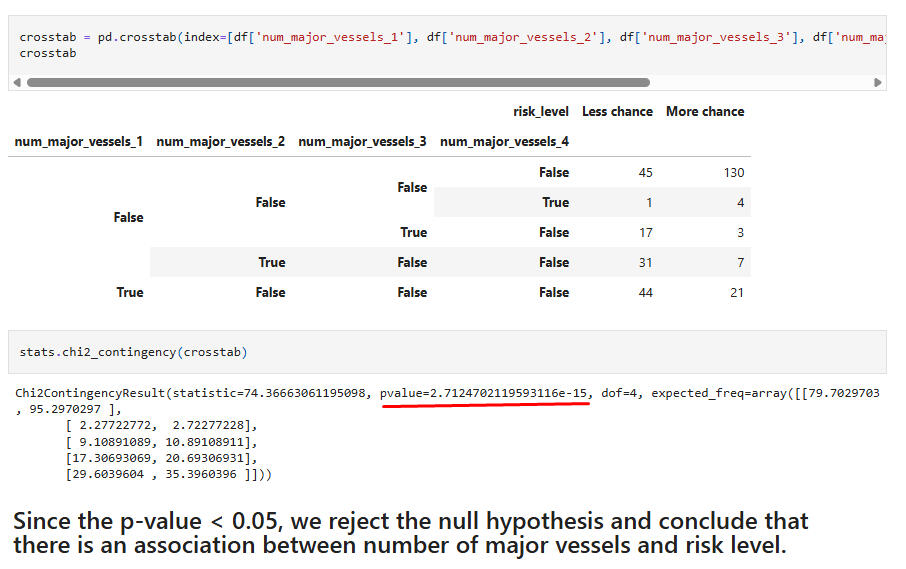
Task: Select the 'More chance' column header
Action: [705, 111]
